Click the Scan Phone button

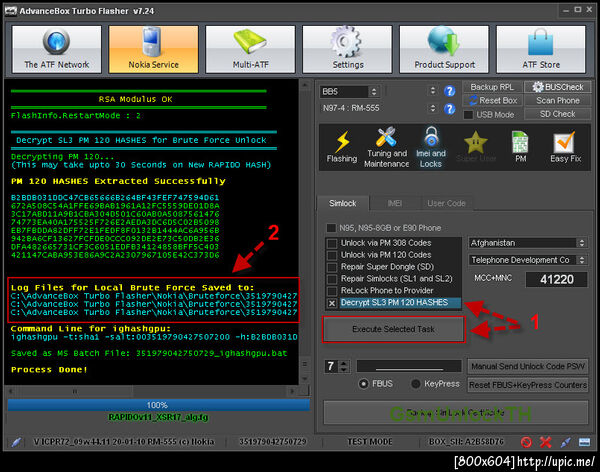coord(558,101)
